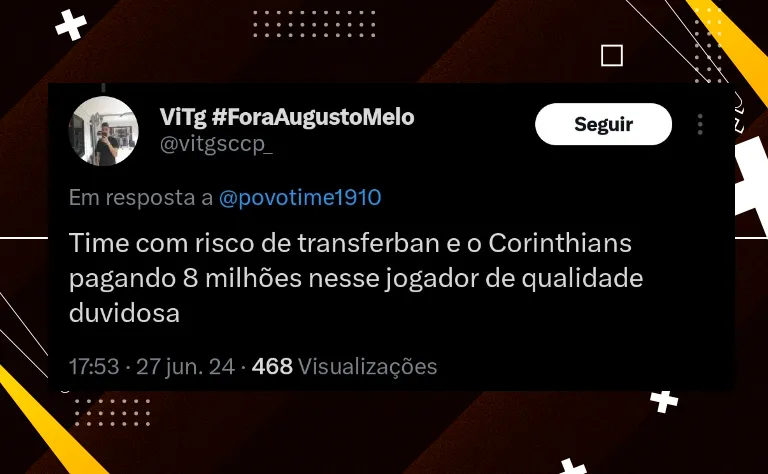This screenshot has width=768, height=474.
Task: Click the word Corinthians in the tweet
Action: click(560, 243)
